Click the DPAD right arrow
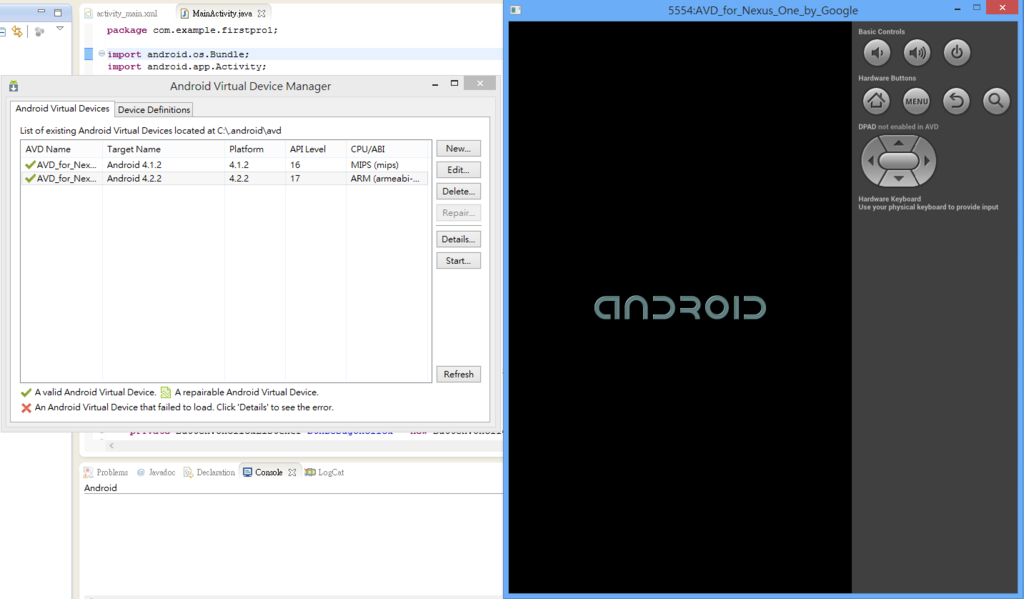 click(x=927, y=161)
